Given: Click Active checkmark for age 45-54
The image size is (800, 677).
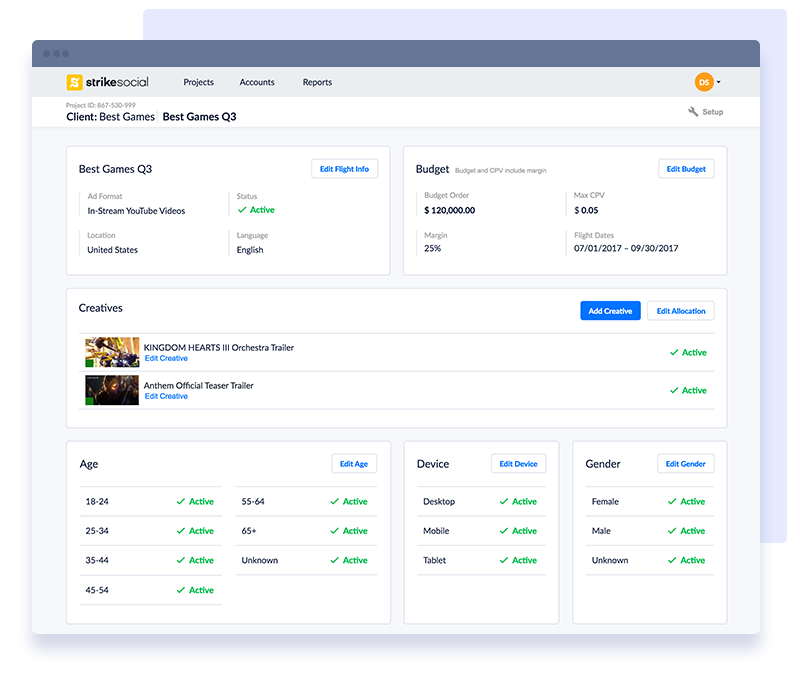Looking at the screenshot, I should click(x=181, y=590).
